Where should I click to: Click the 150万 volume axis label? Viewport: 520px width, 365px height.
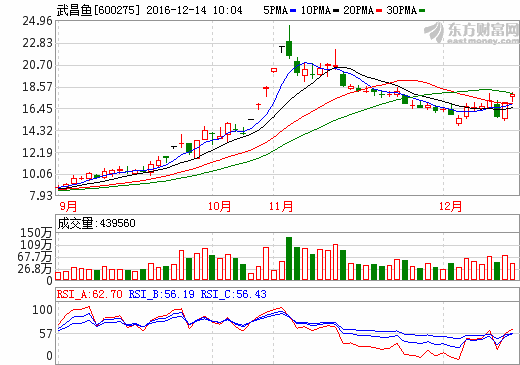36,233
